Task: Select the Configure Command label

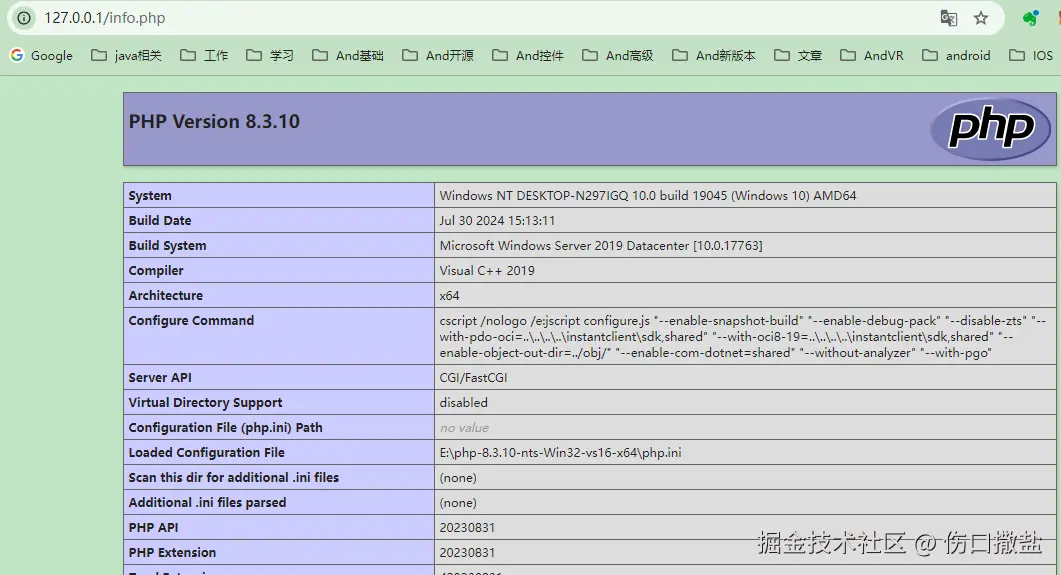Action: (x=191, y=321)
